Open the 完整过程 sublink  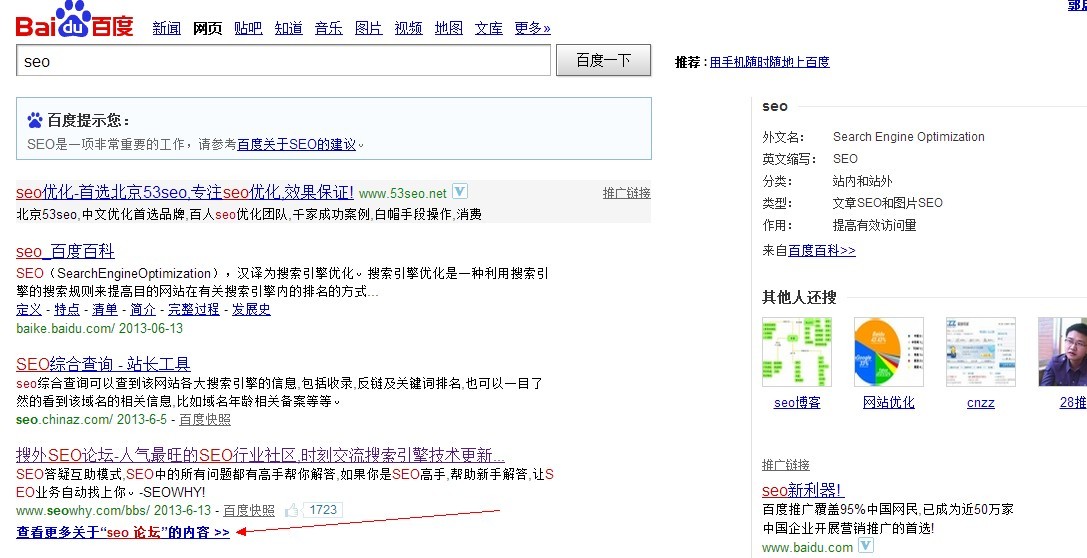(x=194, y=309)
